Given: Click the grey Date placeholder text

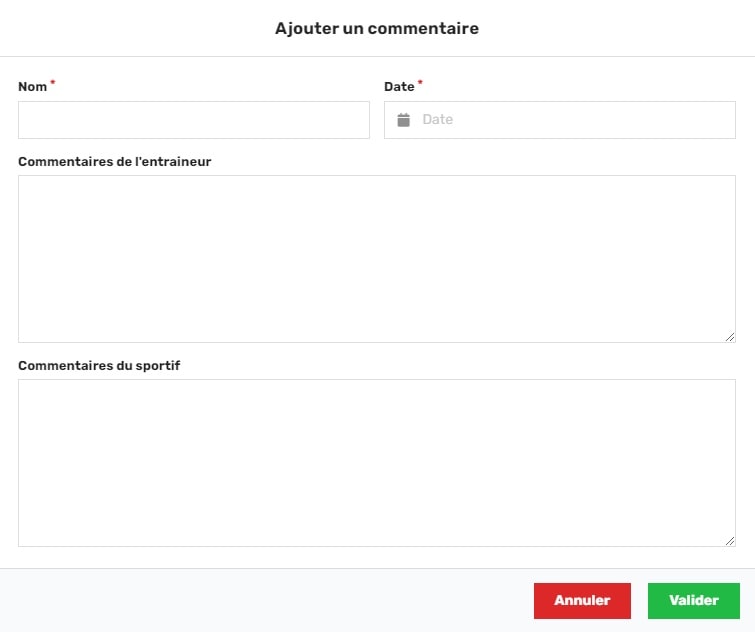Looking at the screenshot, I should tap(438, 119).
